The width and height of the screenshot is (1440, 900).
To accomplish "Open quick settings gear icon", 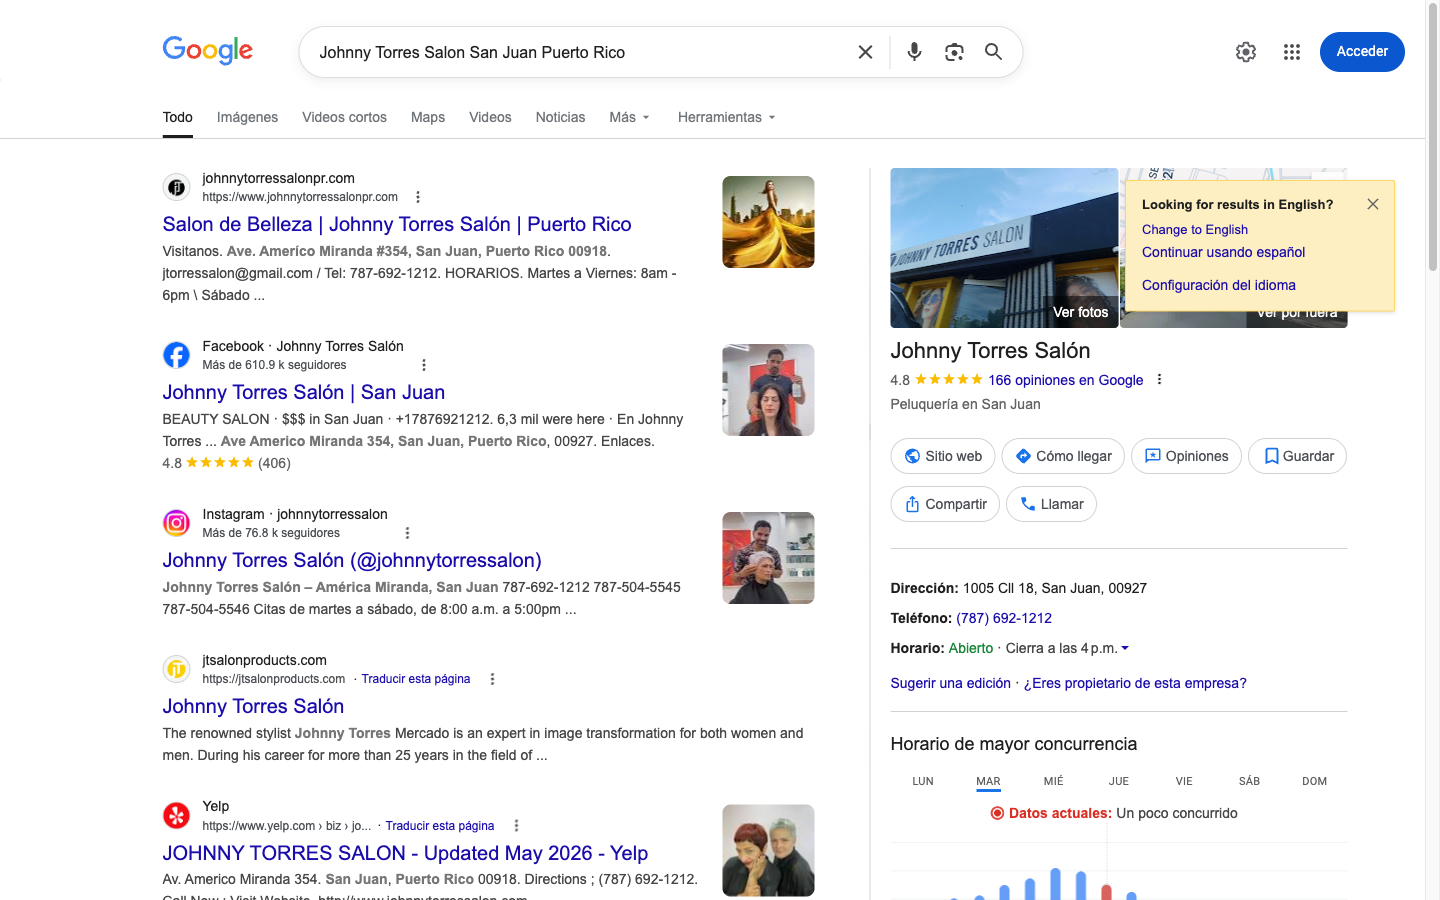I will pyautogui.click(x=1246, y=52).
